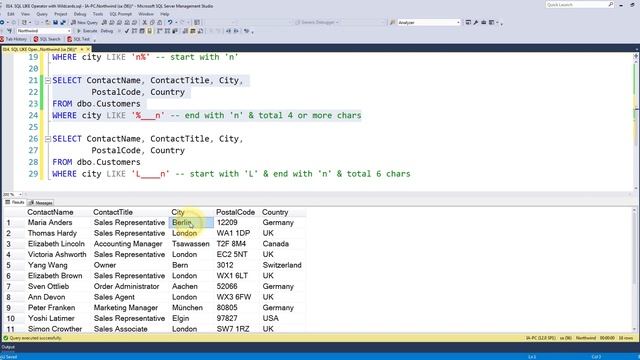Open the View menu
This screenshot has height=360, width=640.
click(25, 14)
